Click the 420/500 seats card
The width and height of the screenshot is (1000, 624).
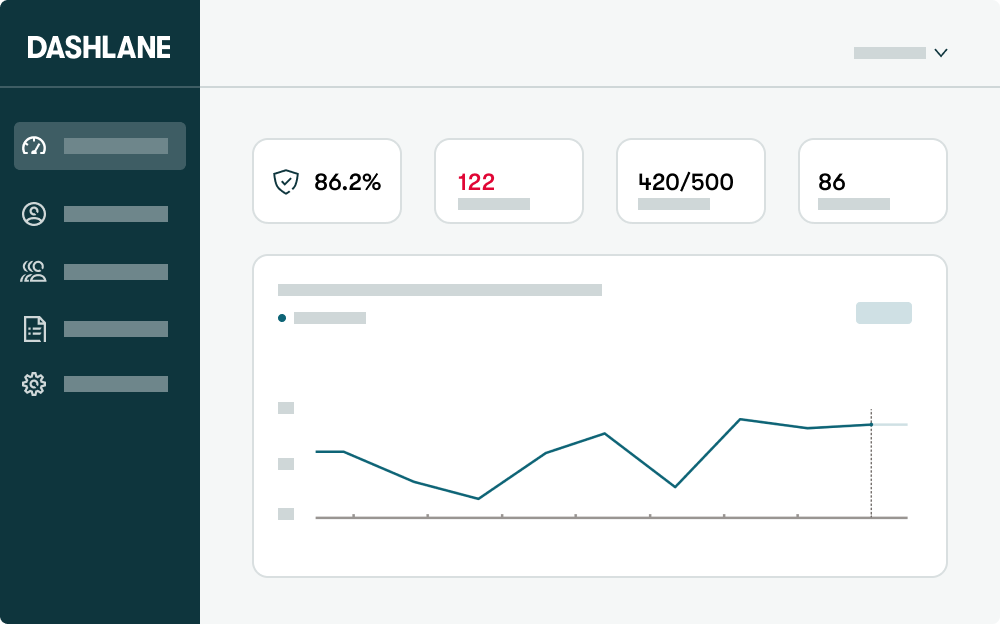pyautogui.click(x=691, y=181)
